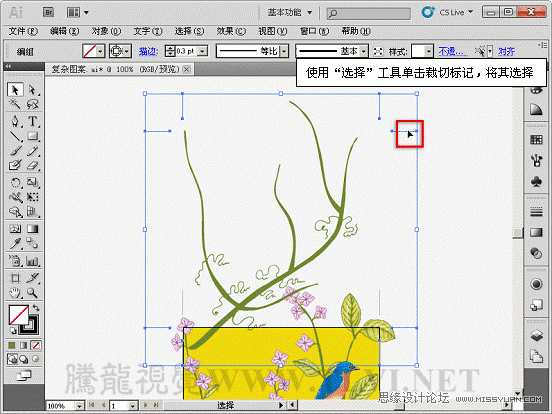Viewport: 552px width, 414px height.
Task: Choose the Rectangle tool
Action: pos(32,136)
